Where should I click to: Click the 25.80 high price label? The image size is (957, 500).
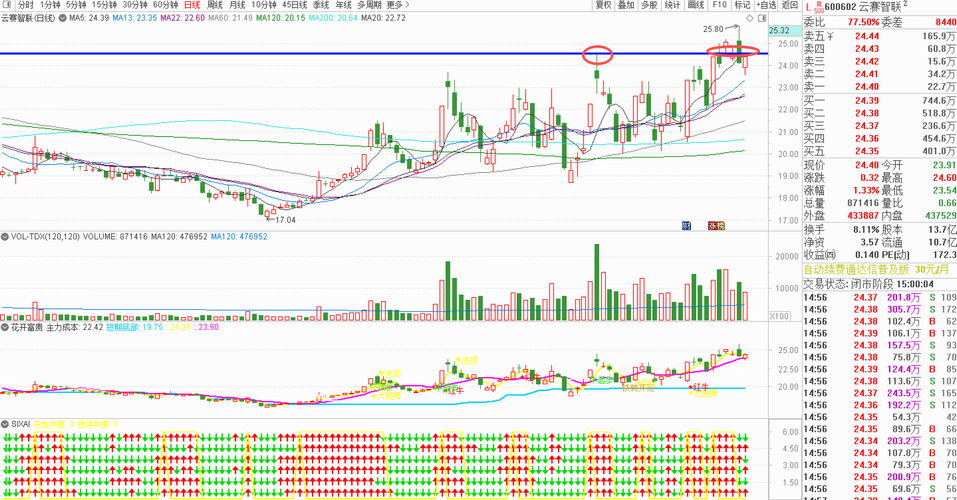tap(713, 29)
